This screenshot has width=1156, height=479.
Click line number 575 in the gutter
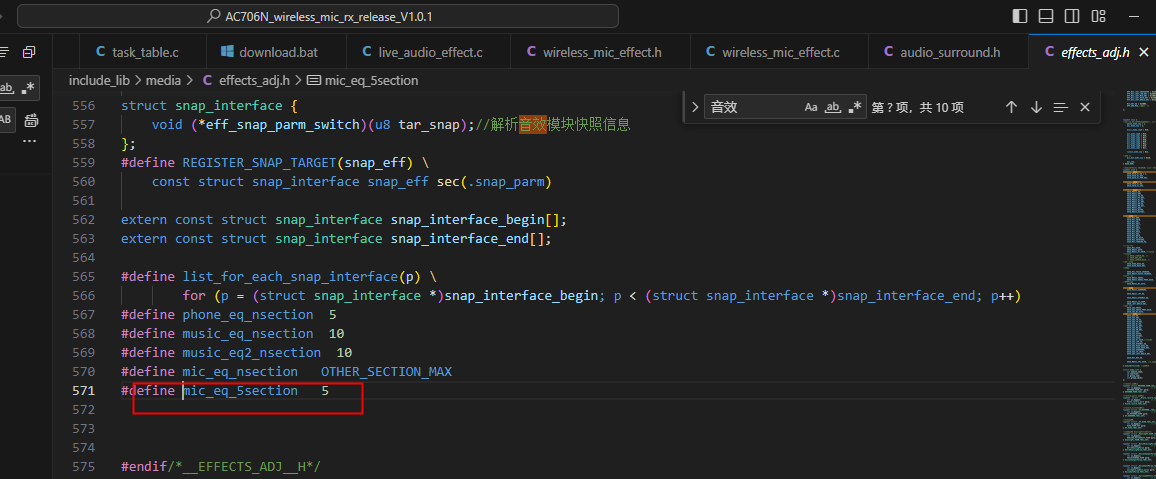coord(83,466)
